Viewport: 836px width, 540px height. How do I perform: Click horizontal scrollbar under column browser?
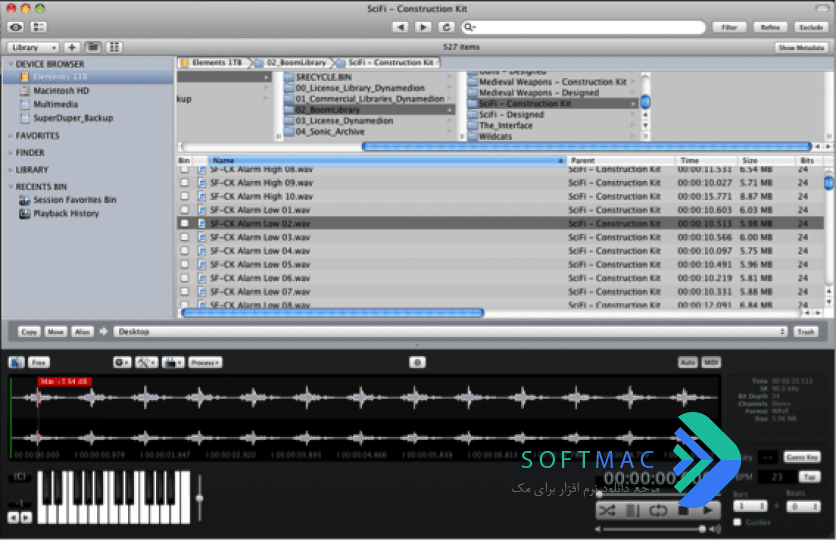[x=586, y=146]
